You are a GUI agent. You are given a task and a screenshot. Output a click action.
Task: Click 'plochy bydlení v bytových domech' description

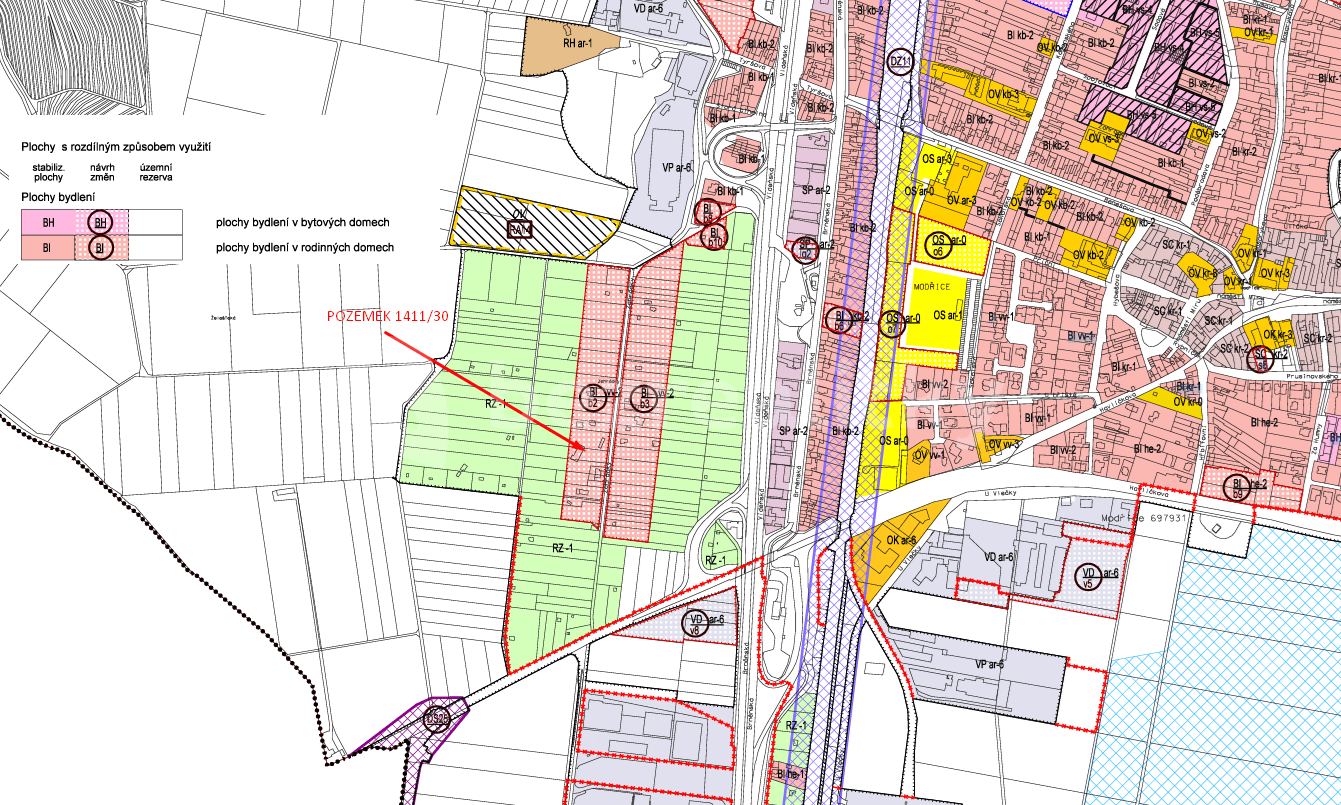click(x=301, y=222)
